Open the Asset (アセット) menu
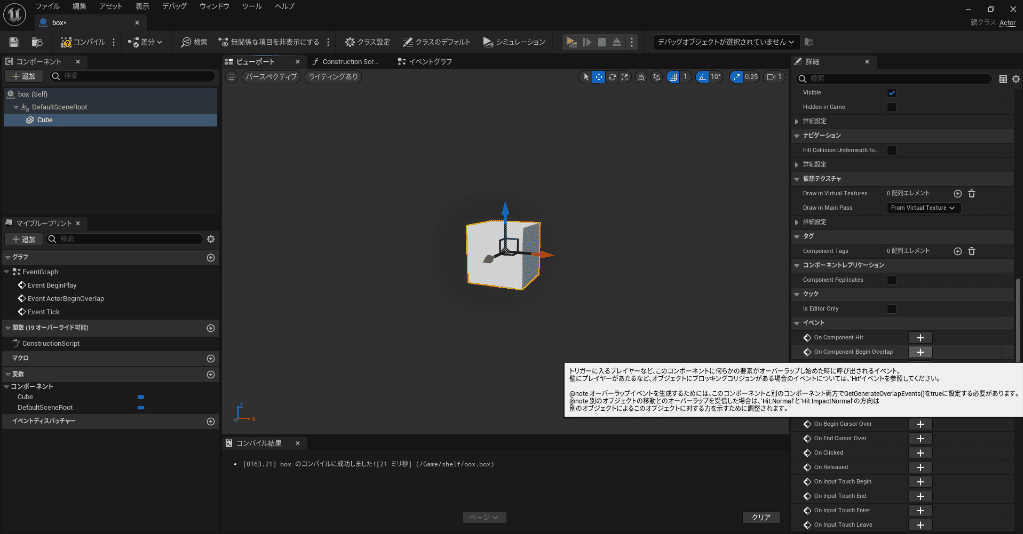1023x534 pixels. pos(111,6)
